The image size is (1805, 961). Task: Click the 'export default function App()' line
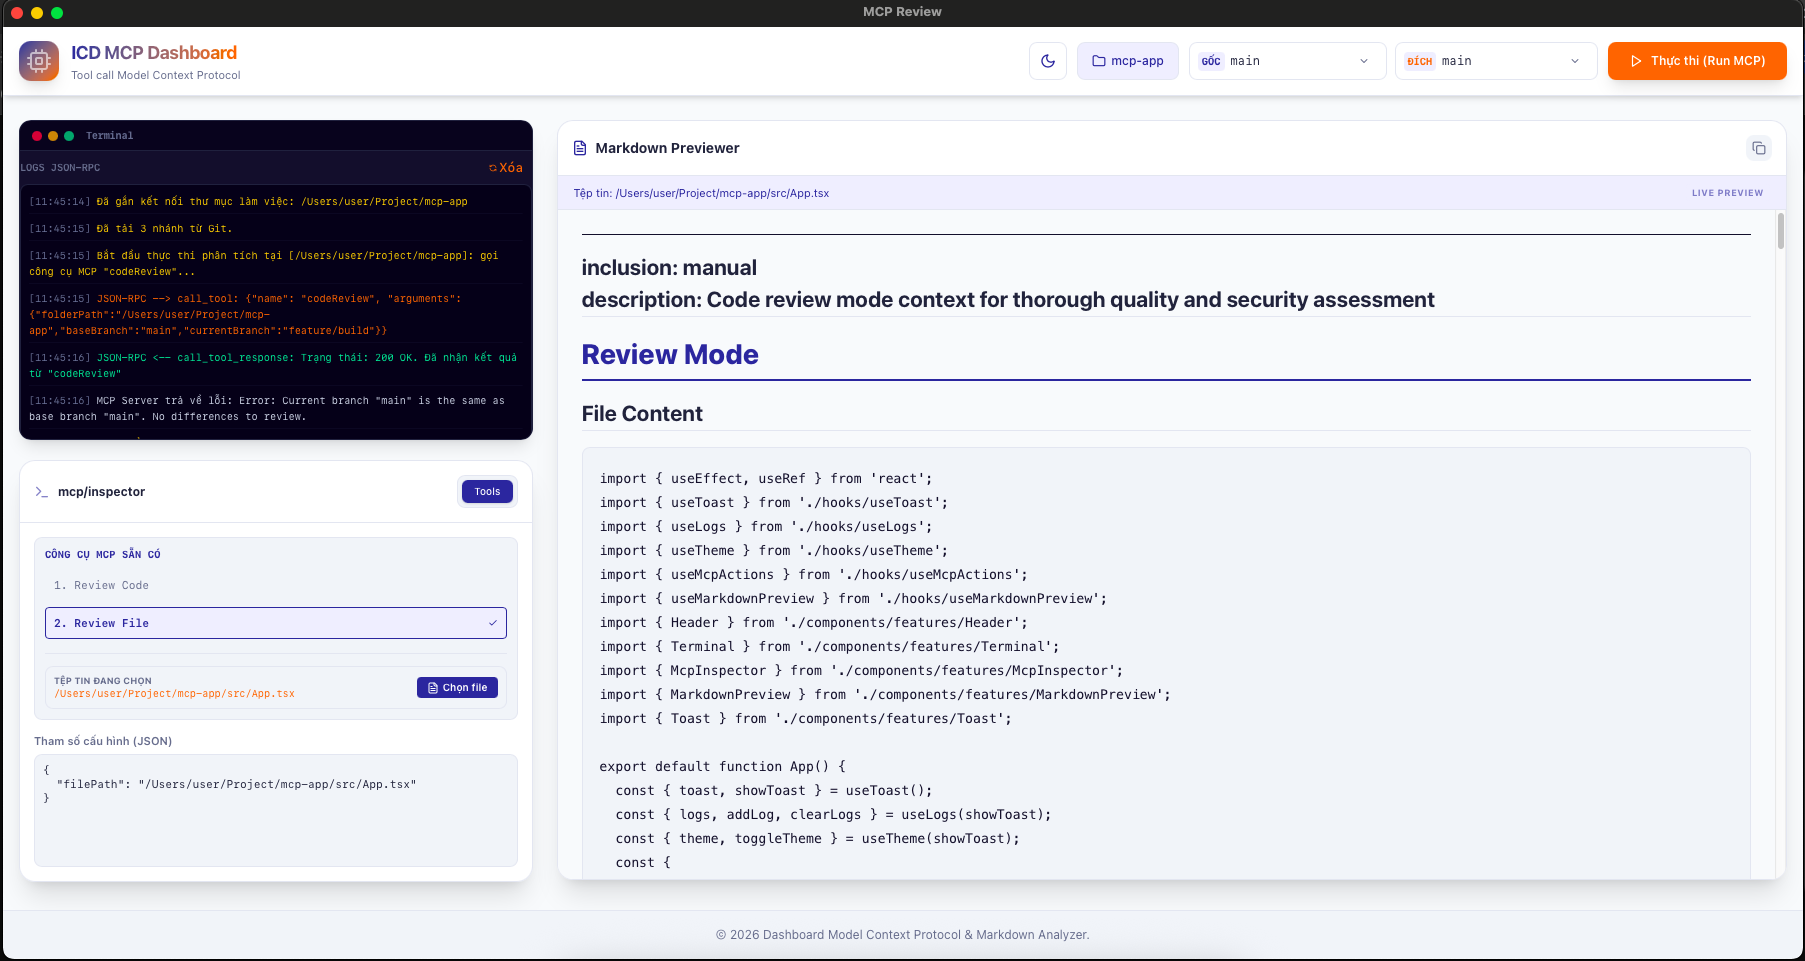tap(723, 767)
